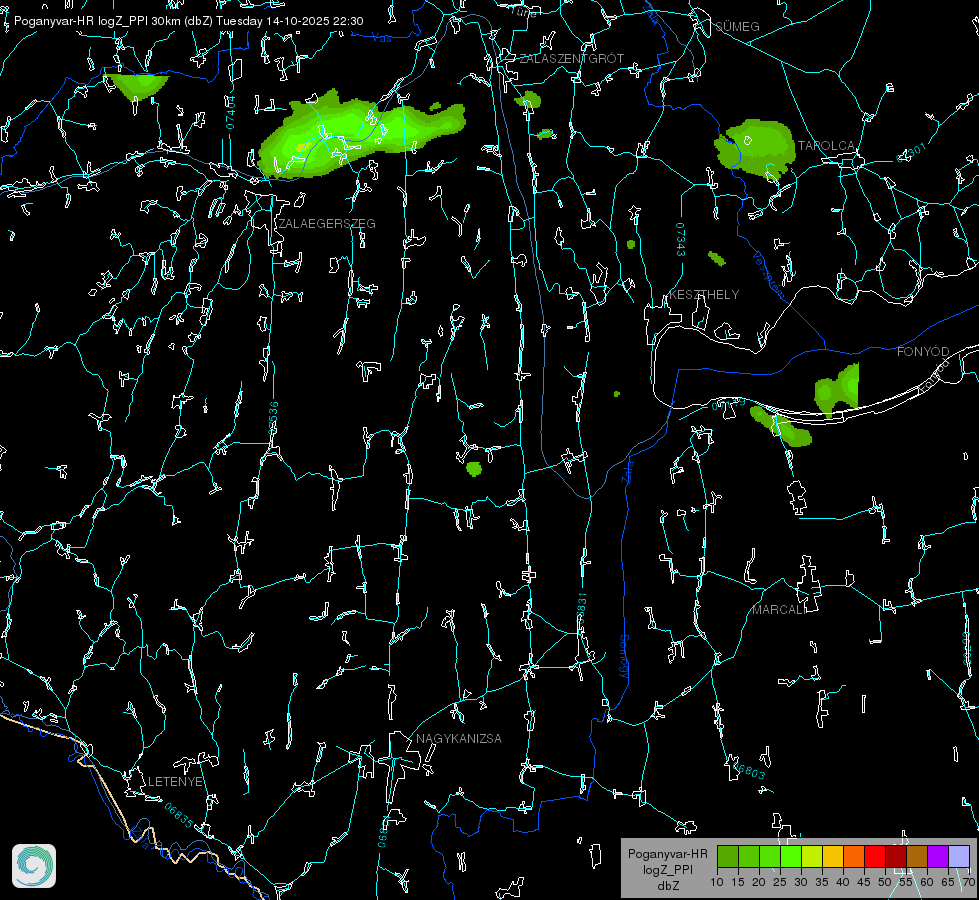Select the 50–55 dBZ dark red swatch
The image size is (979, 900).
click(x=896, y=856)
